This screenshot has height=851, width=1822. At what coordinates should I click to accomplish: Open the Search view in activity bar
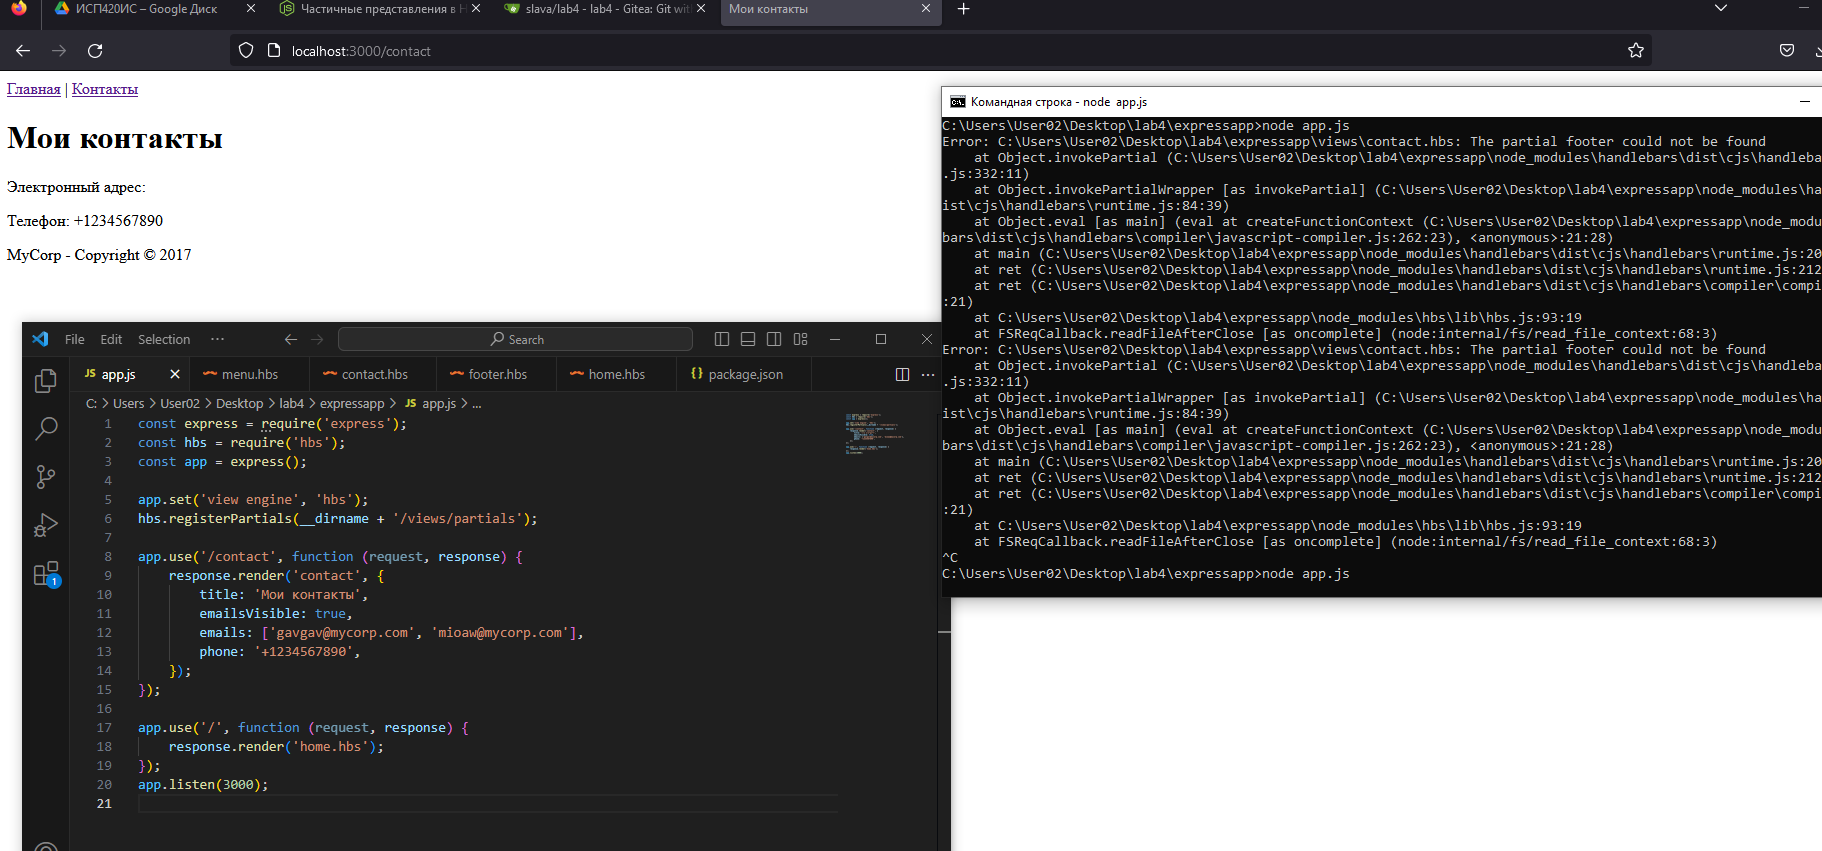pyautogui.click(x=46, y=429)
